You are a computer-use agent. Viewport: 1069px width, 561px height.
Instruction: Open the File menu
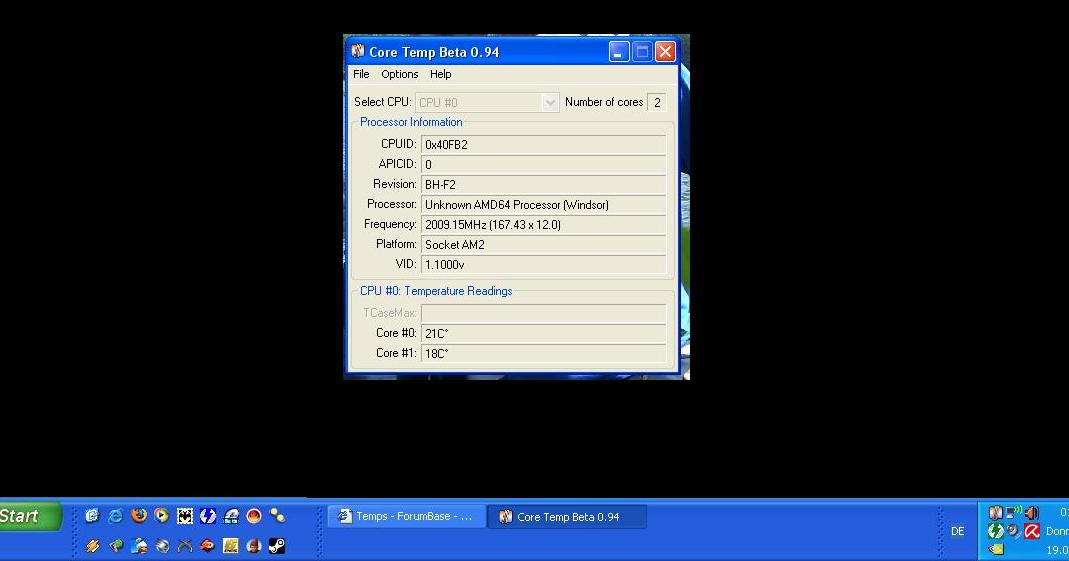click(361, 74)
